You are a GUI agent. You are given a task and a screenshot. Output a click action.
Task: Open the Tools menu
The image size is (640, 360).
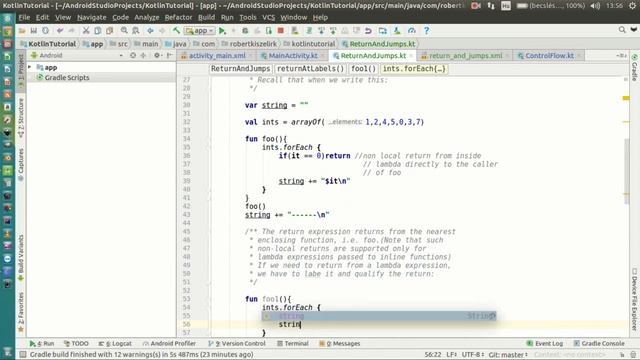click(x=248, y=18)
